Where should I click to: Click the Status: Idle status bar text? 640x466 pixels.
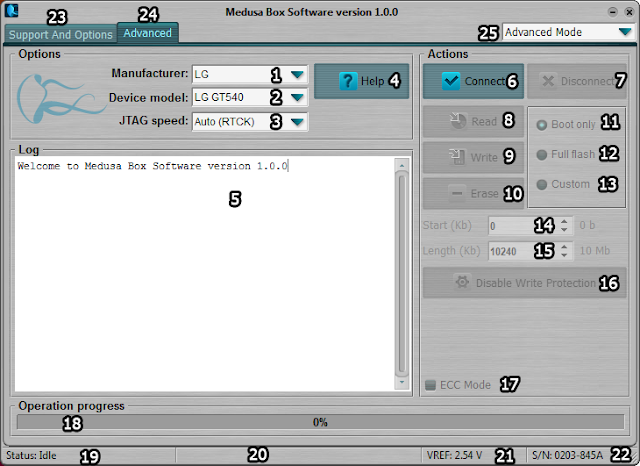tap(31, 455)
